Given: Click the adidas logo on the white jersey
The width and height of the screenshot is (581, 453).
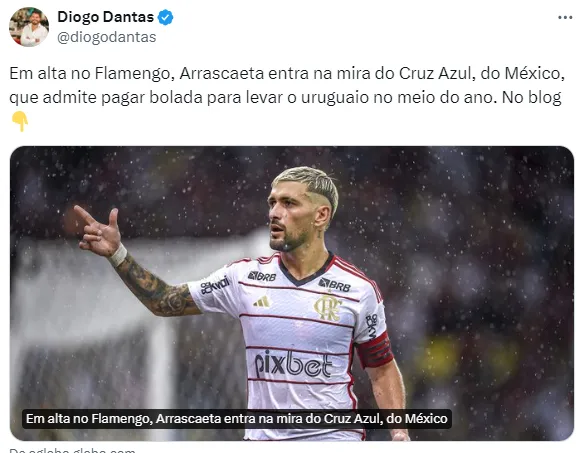Looking at the screenshot, I should (x=262, y=302).
